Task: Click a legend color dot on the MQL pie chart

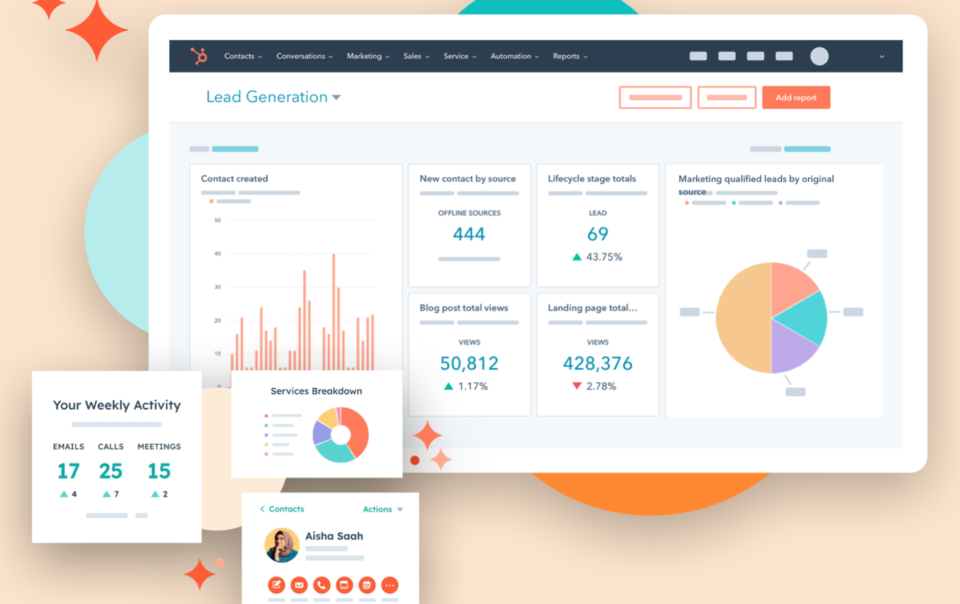Action: pyautogui.click(x=687, y=203)
